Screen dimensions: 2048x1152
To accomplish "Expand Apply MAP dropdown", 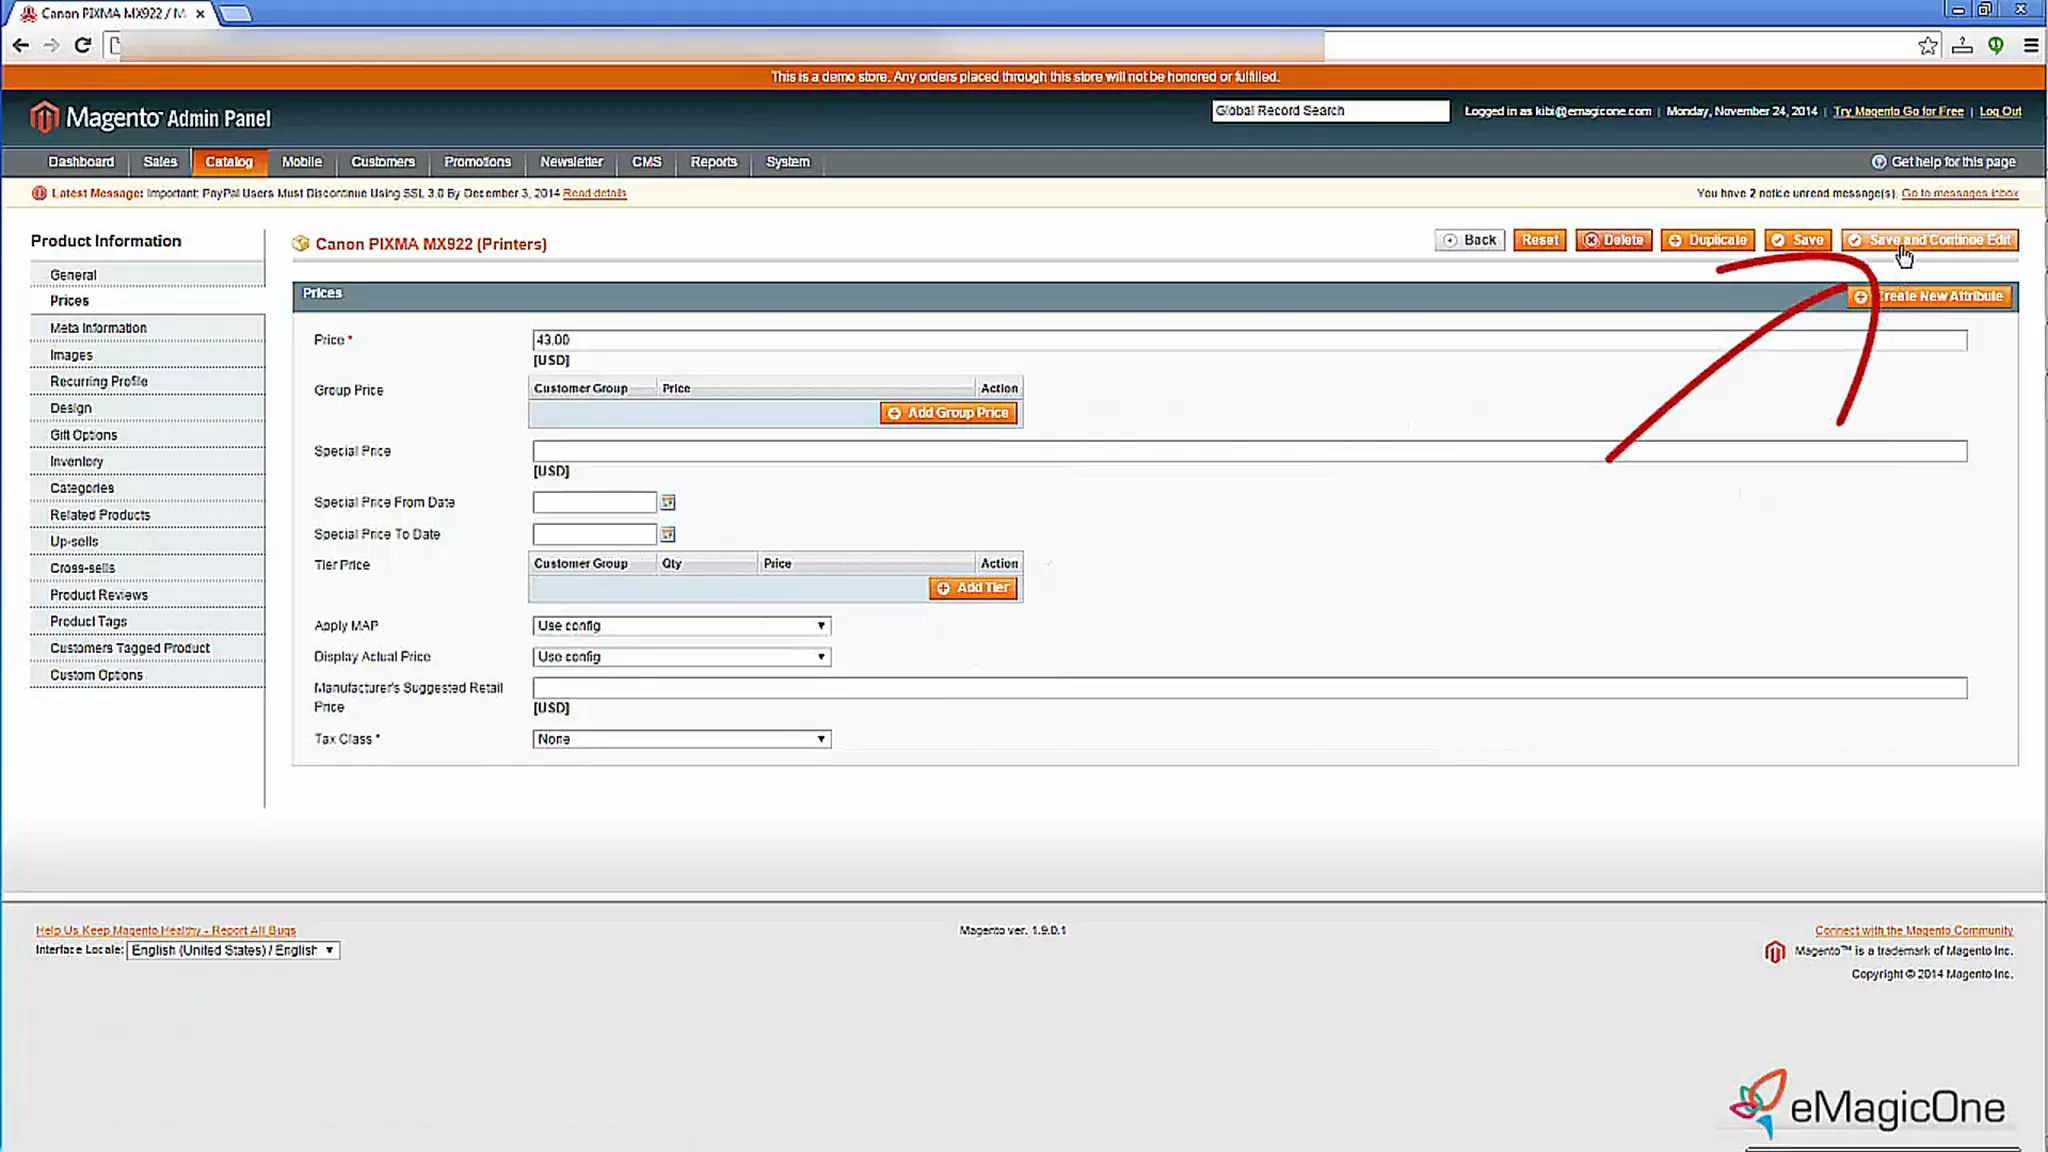I will [681, 626].
